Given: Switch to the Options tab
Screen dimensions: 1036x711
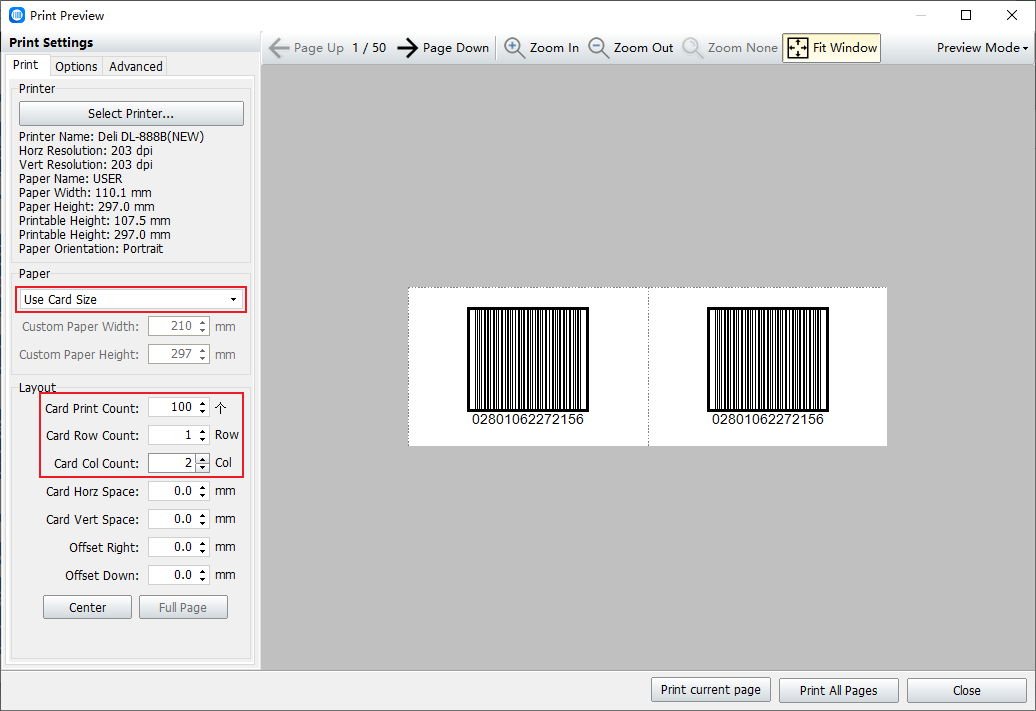Looking at the screenshot, I should pos(76,66).
